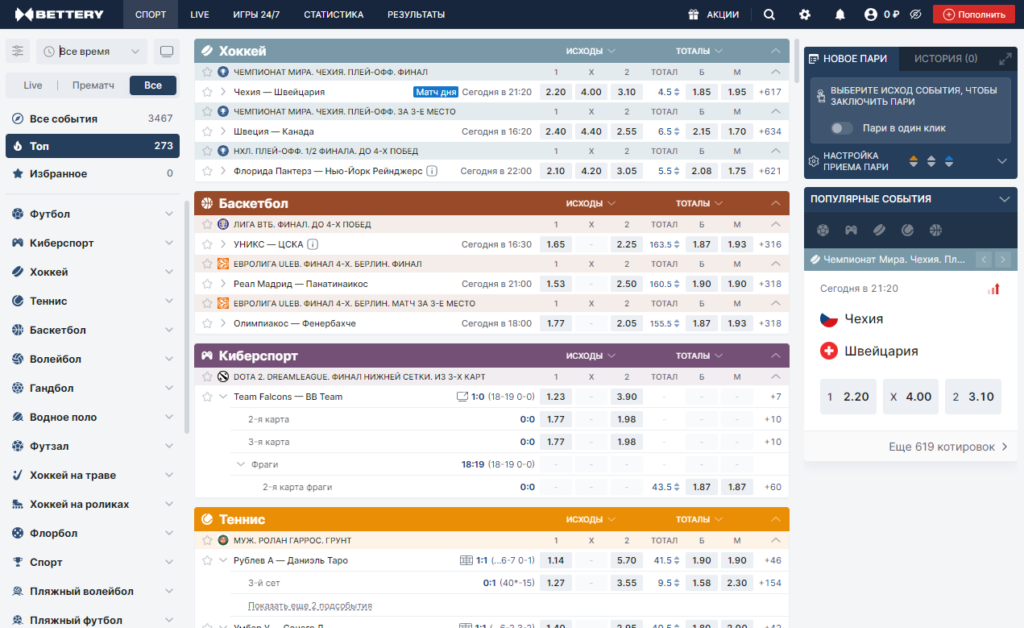The image size is (1024, 628).
Task: Click the filter sliders icon in sidebar
Action: coord(18,51)
